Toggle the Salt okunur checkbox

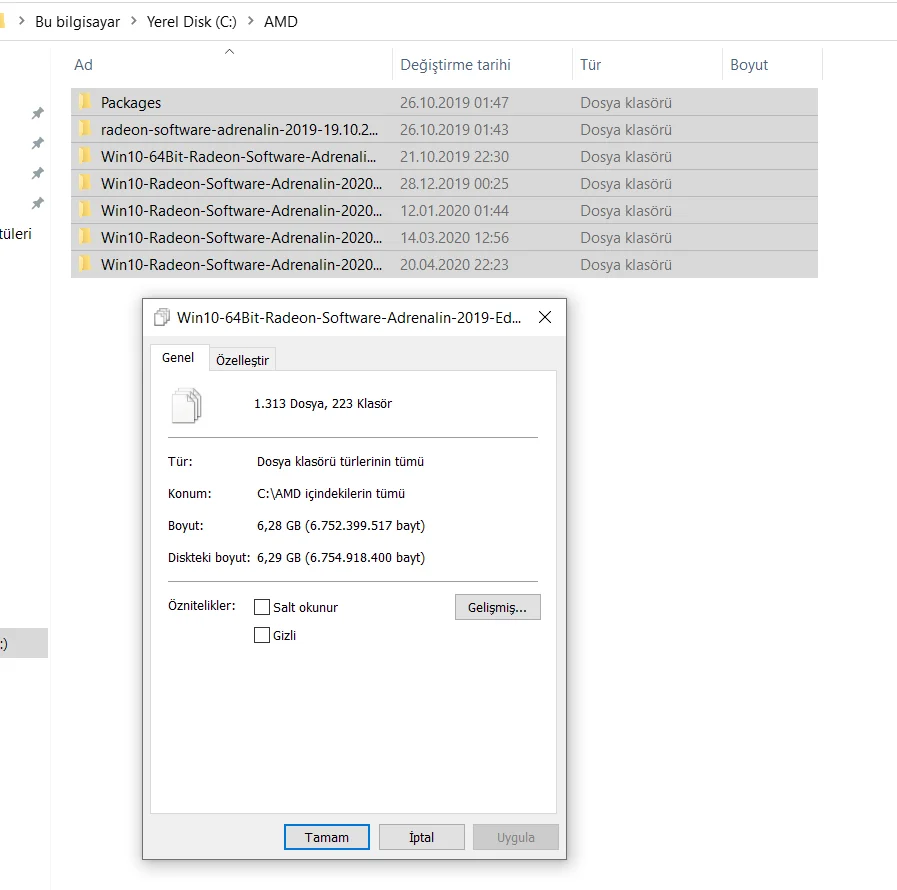261,607
